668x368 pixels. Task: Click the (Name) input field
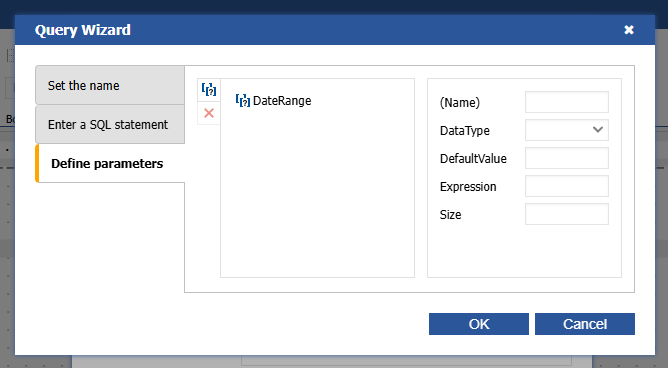tap(567, 102)
